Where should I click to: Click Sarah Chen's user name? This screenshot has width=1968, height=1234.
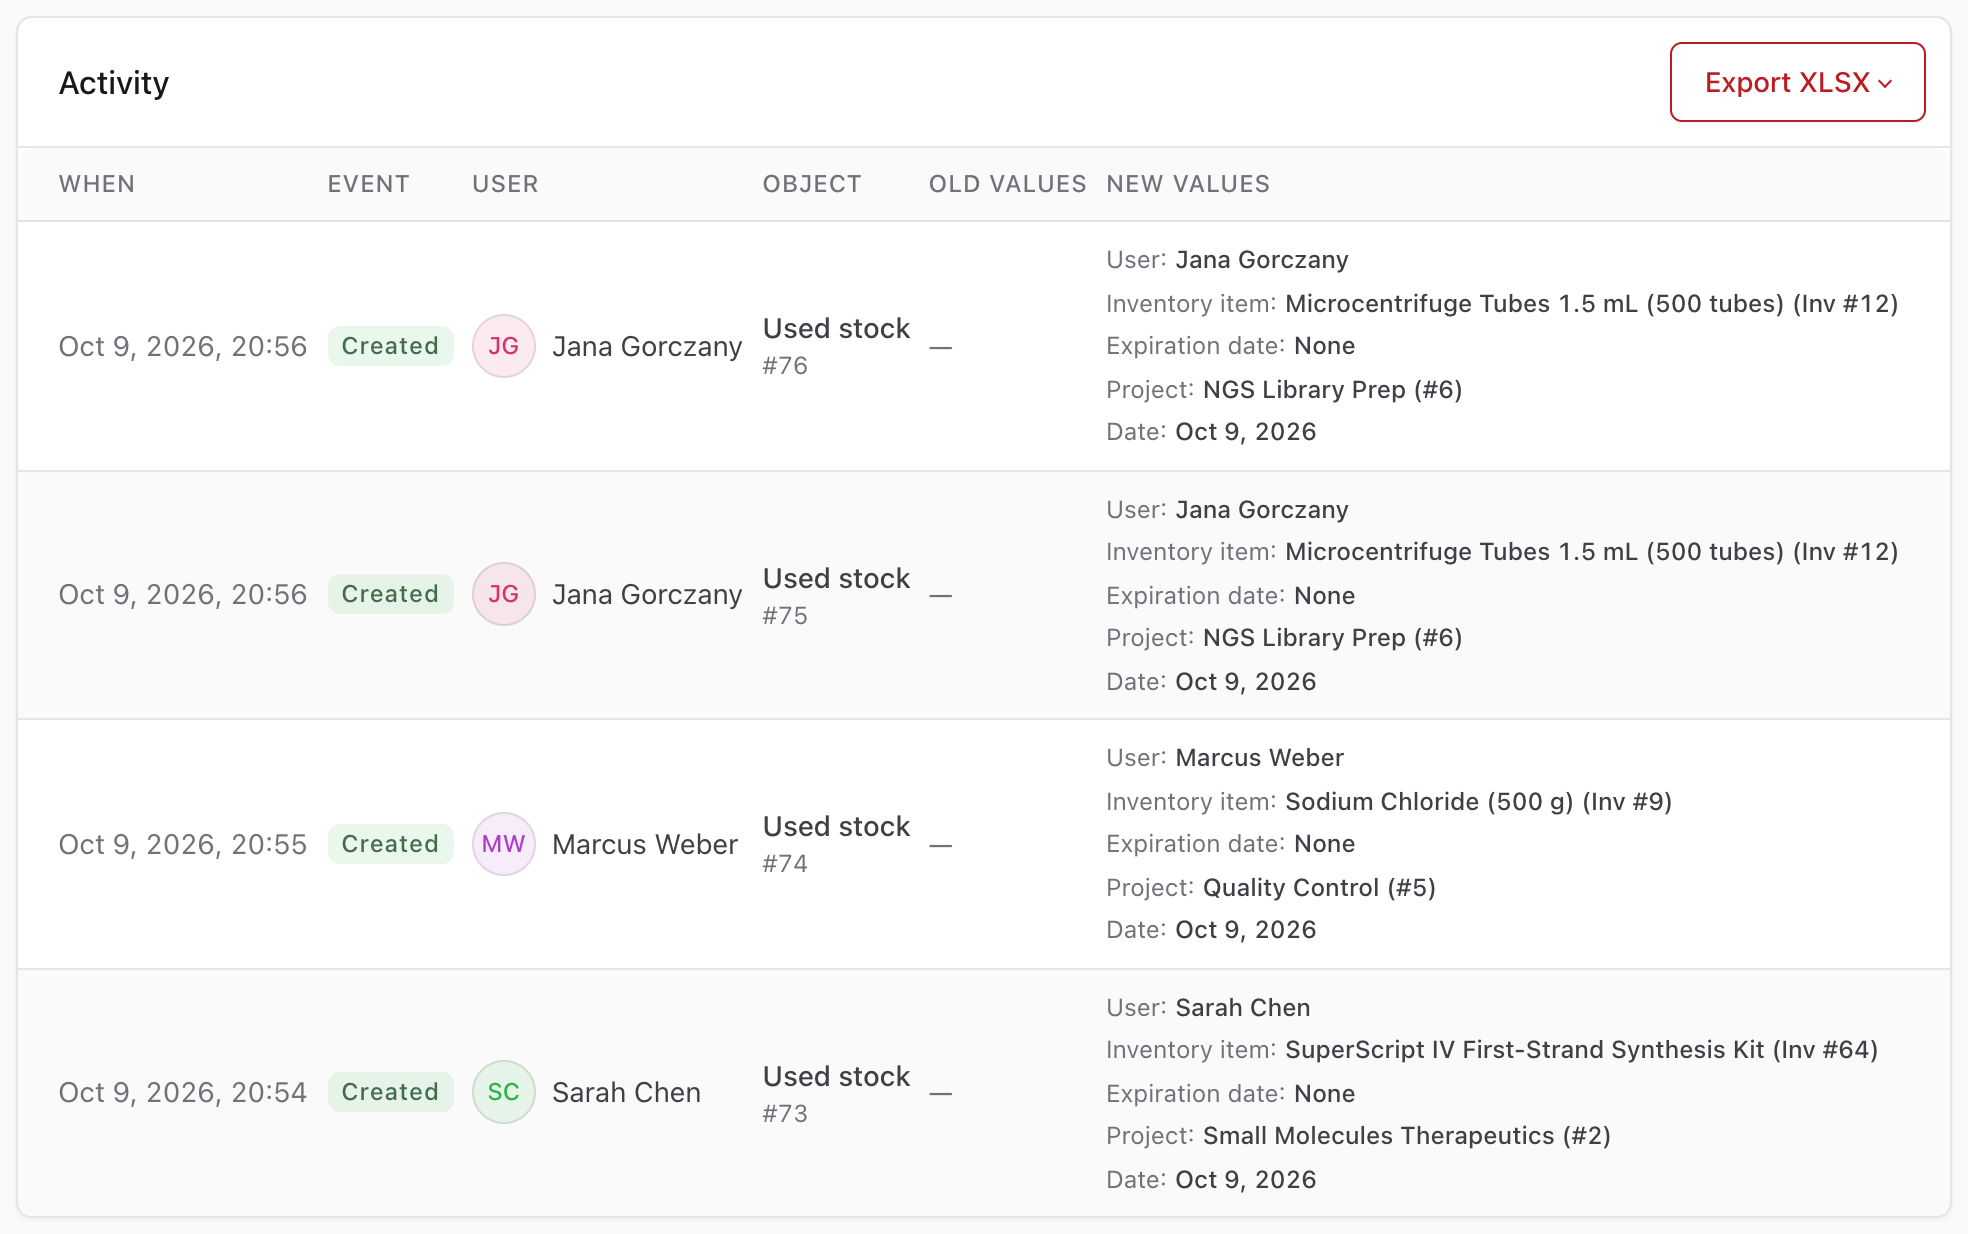tap(626, 1092)
